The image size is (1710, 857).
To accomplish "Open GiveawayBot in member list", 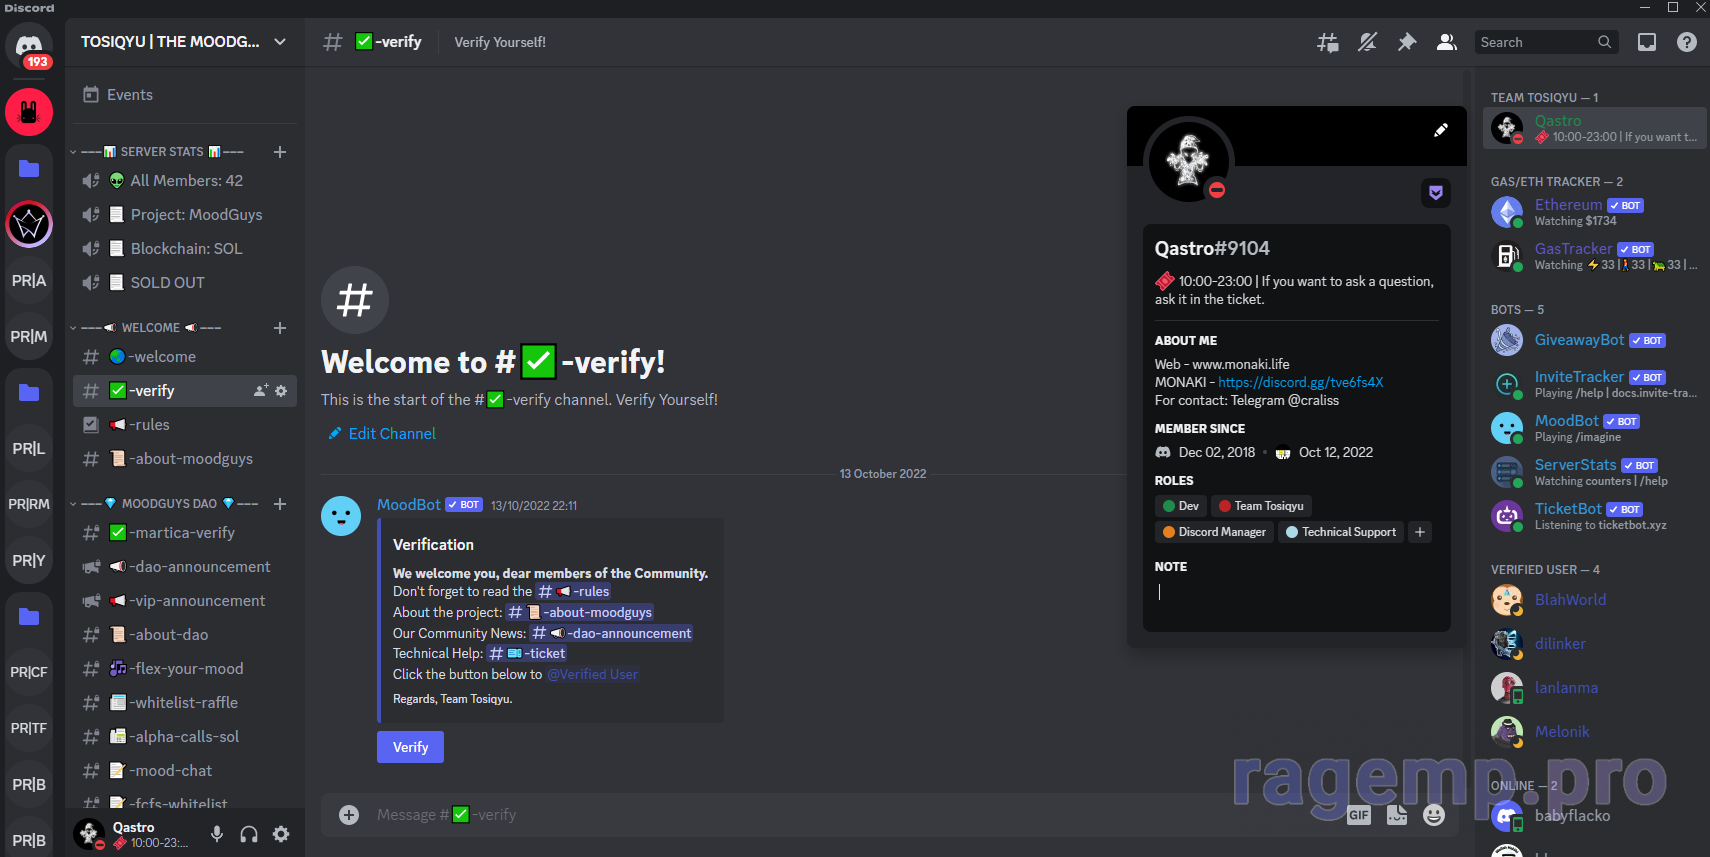I will tap(1595, 340).
